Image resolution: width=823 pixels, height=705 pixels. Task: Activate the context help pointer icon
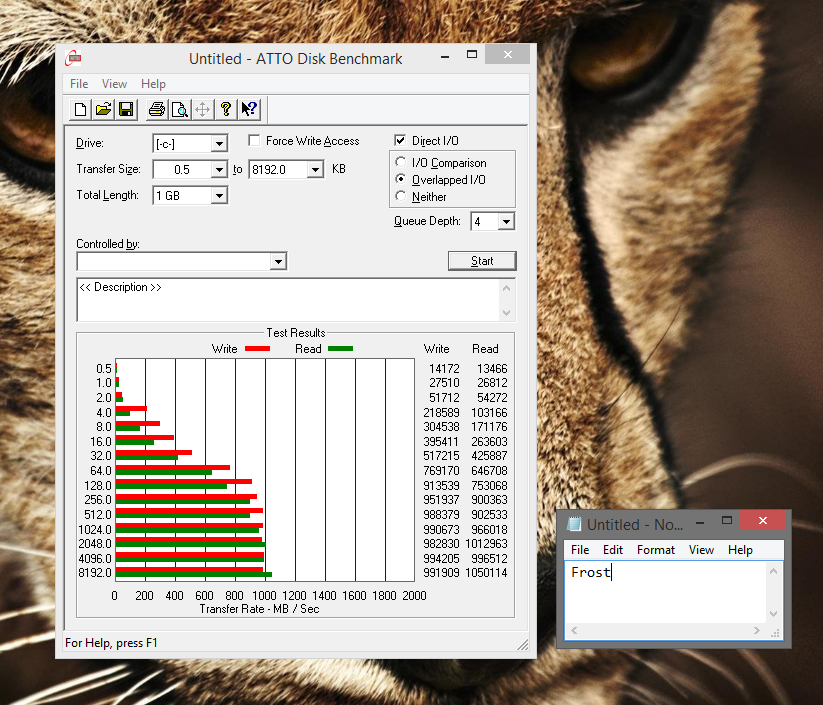tap(249, 109)
